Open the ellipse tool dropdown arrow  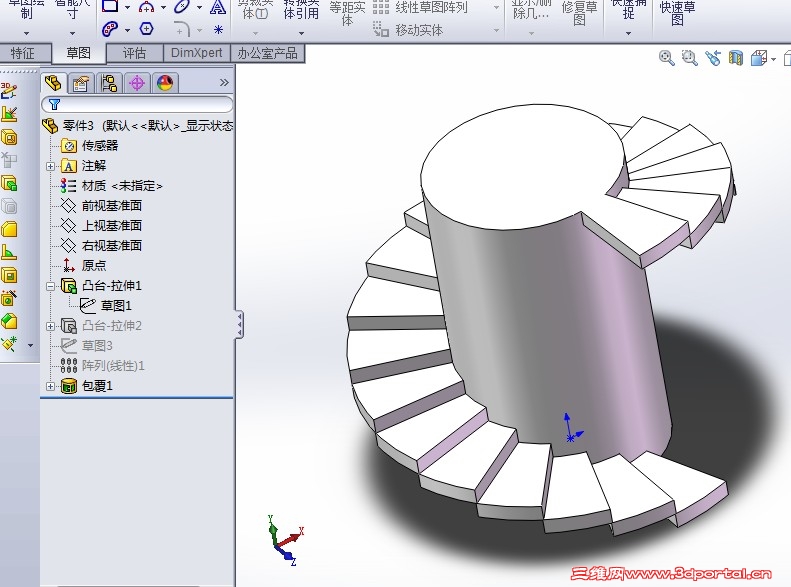pos(199,8)
